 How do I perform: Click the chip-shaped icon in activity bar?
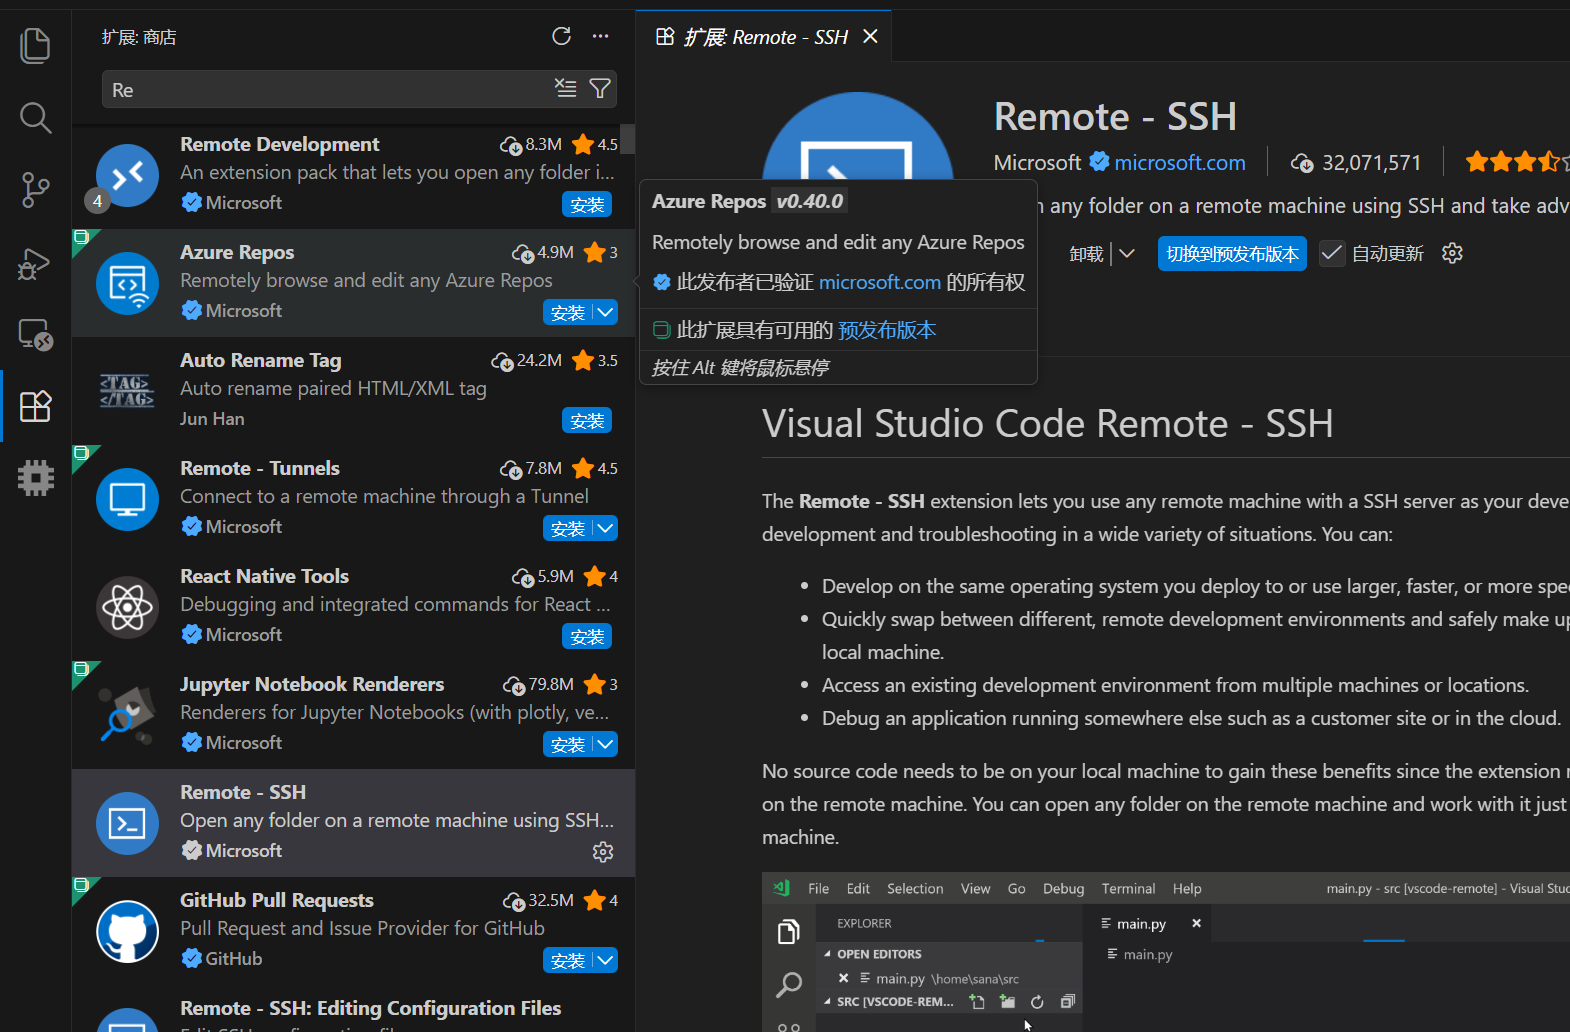[x=35, y=478]
